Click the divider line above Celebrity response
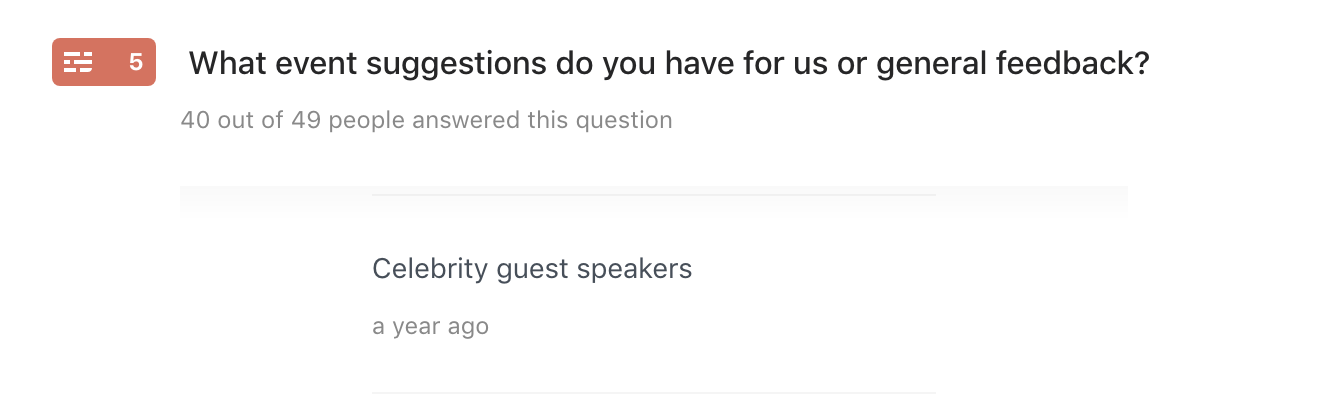Viewport: 1318px width, 404px height. coord(654,195)
